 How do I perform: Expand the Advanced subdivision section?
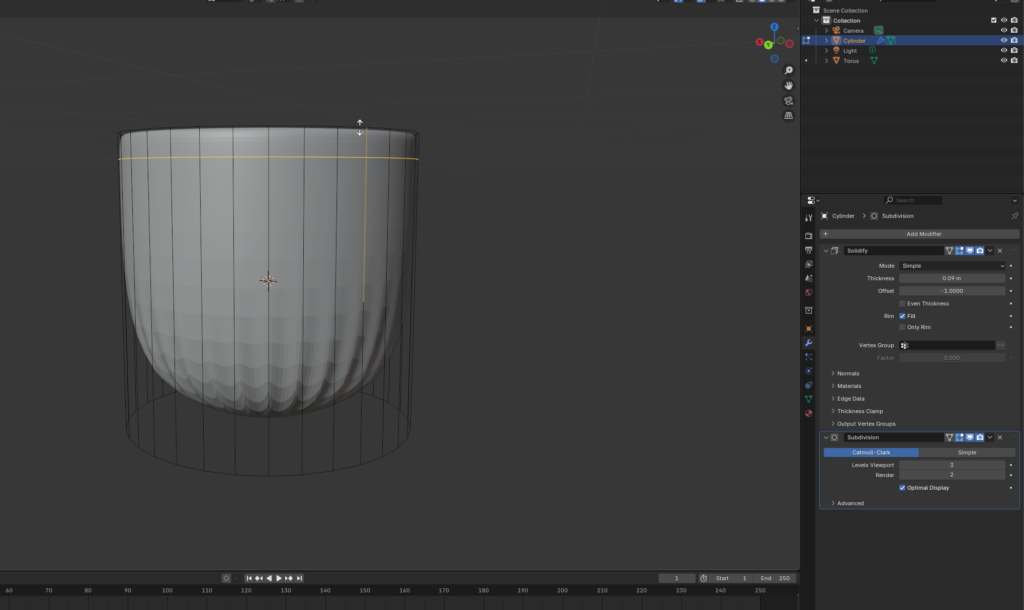[850, 503]
